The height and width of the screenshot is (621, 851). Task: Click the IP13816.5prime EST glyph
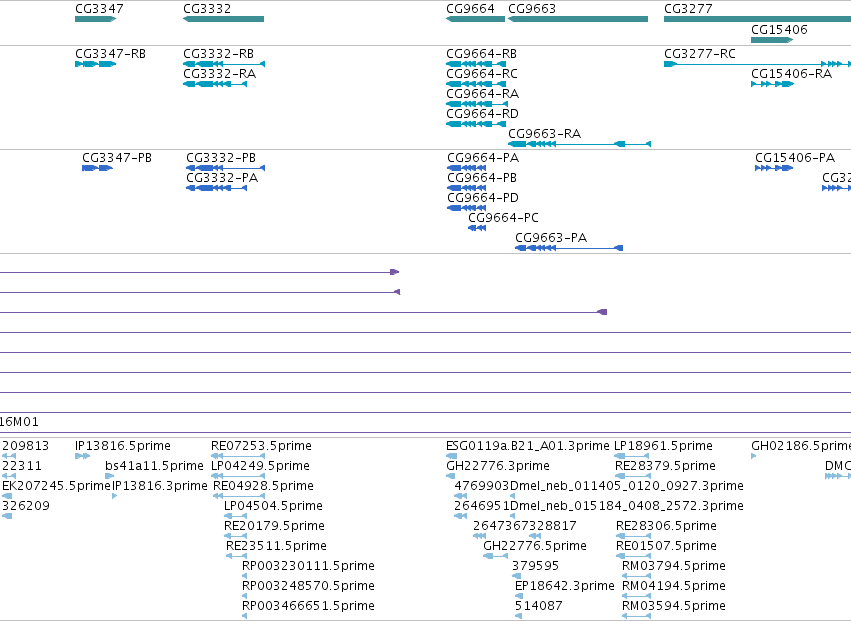[82, 456]
